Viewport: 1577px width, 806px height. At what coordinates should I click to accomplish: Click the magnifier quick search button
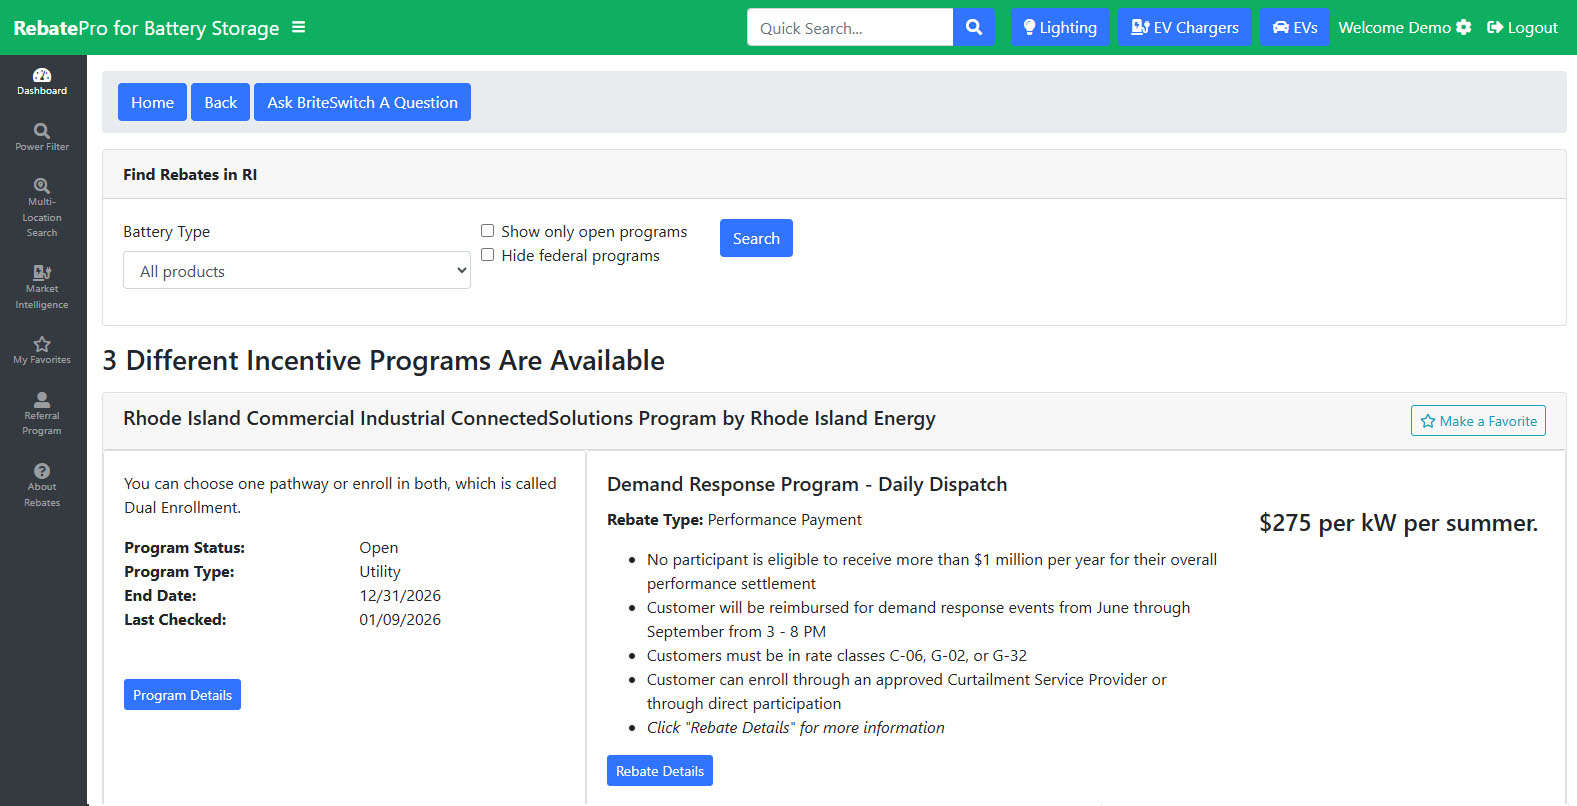tap(974, 27)
